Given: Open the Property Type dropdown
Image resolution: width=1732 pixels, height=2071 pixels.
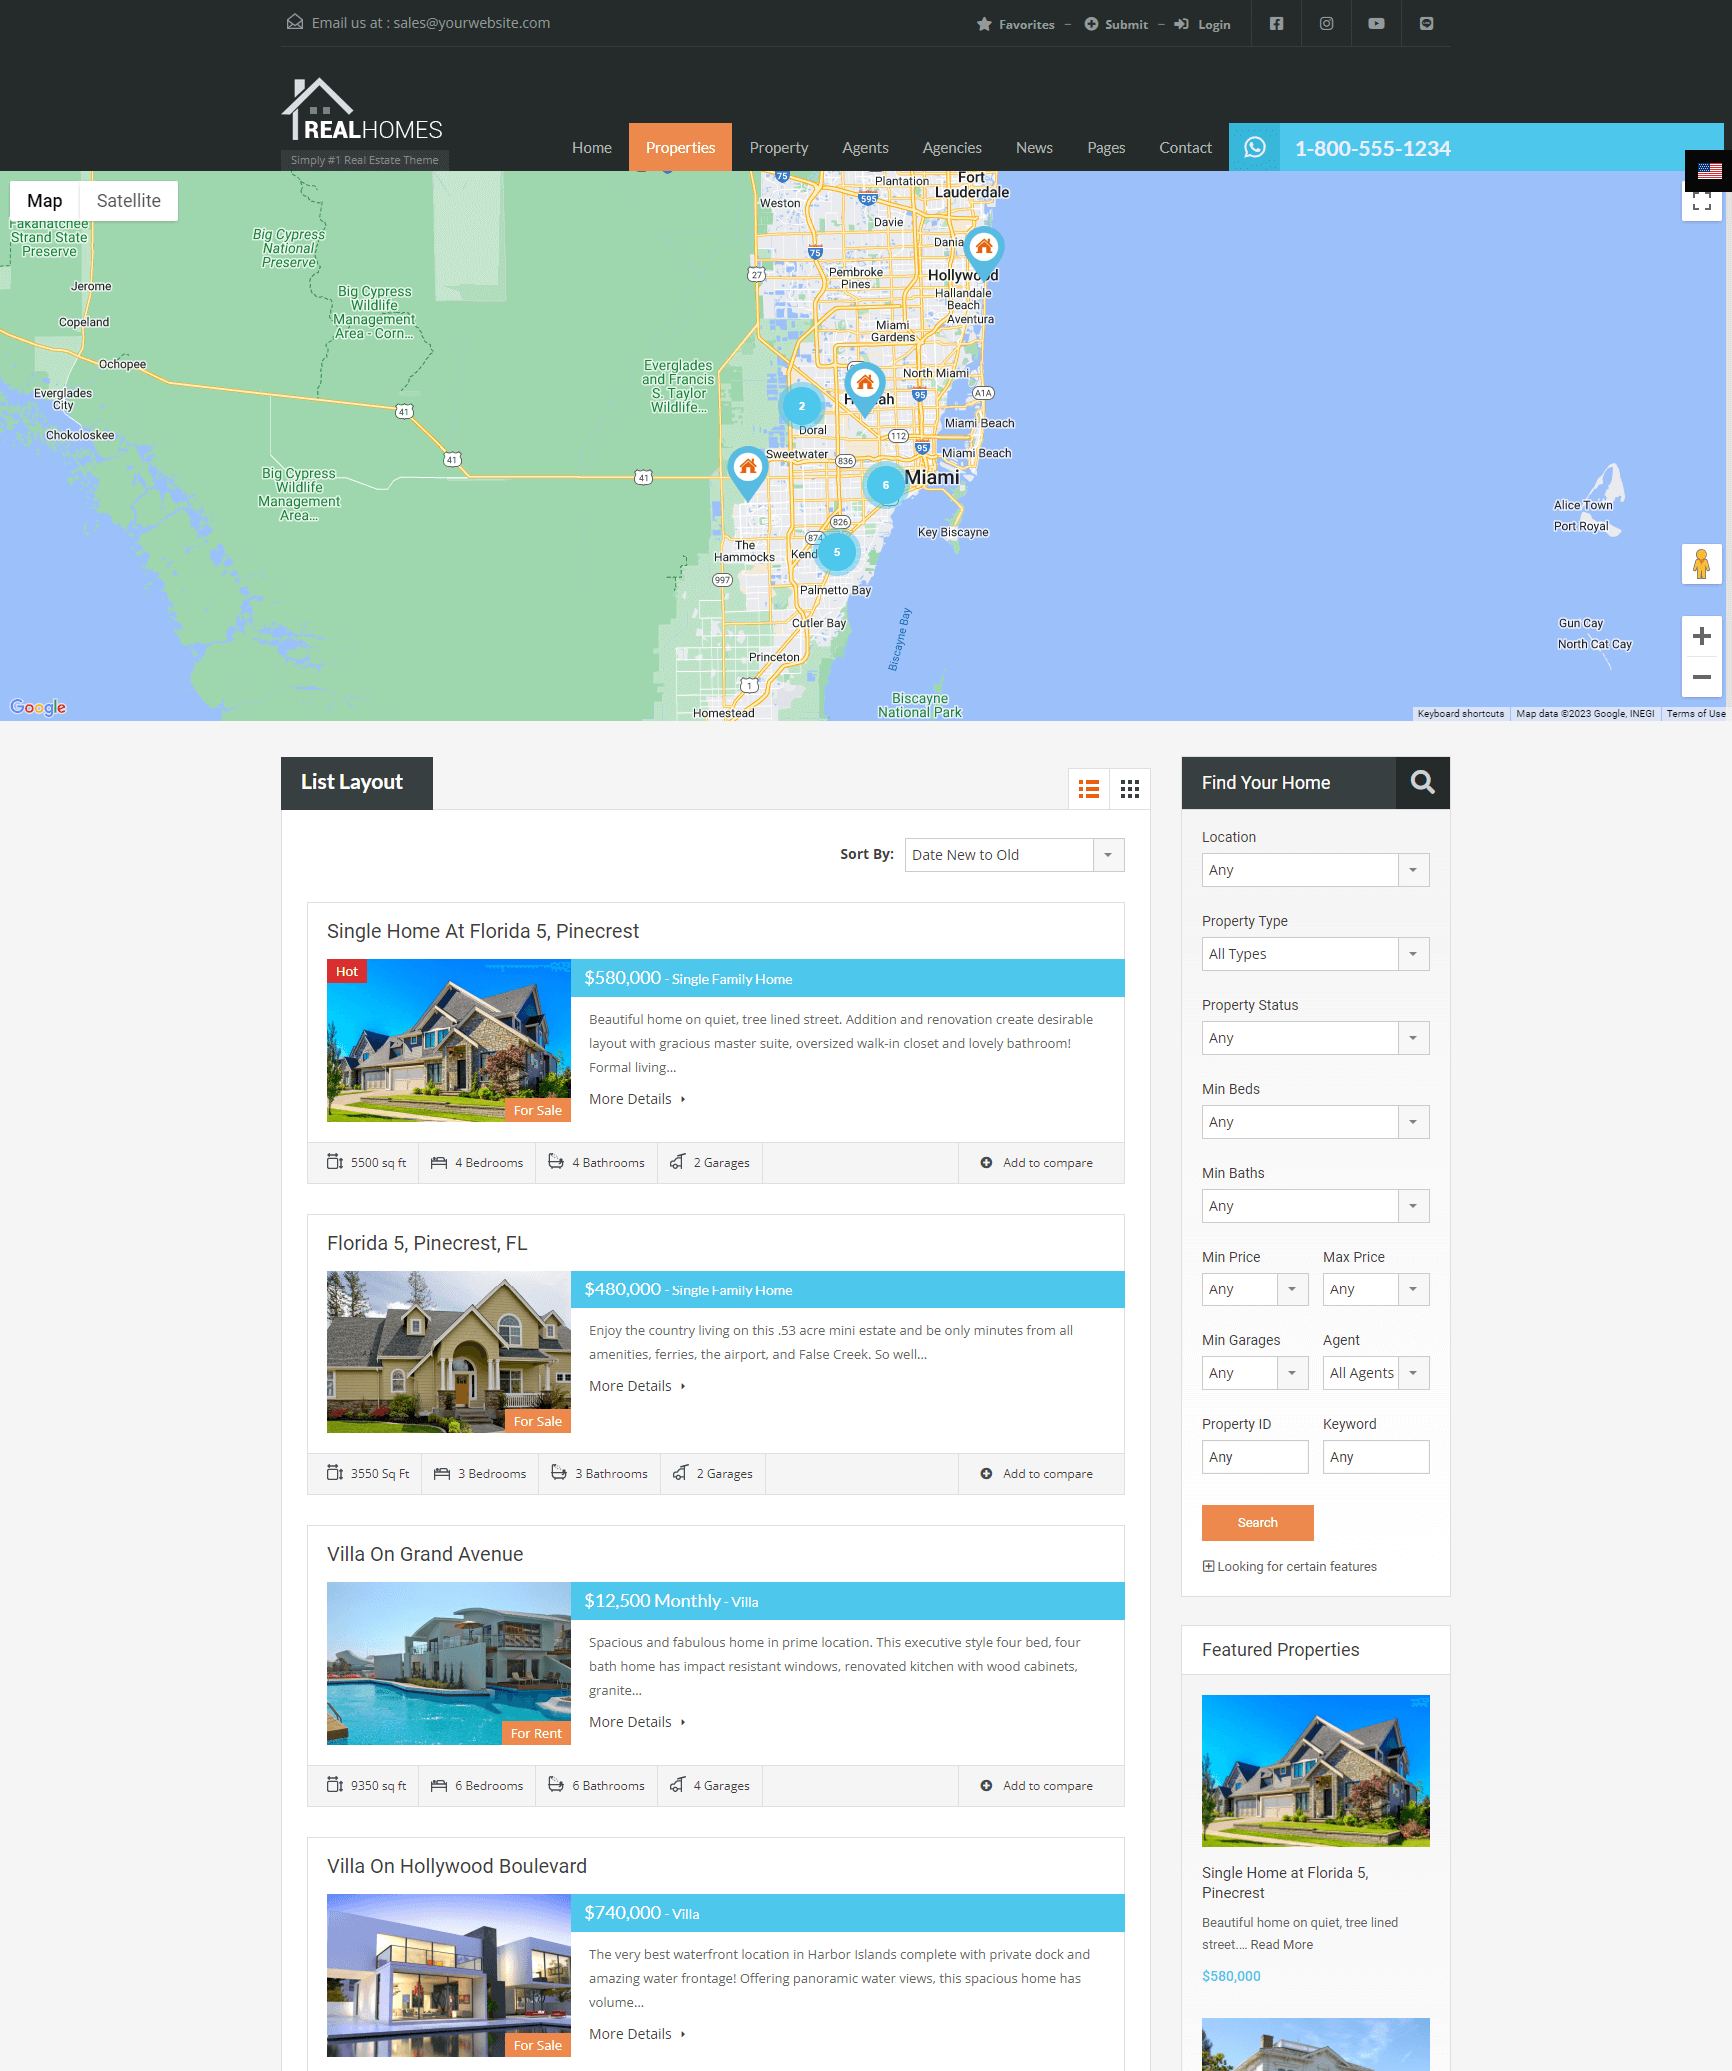Looking at the screenshot, I should coord(1315,954).
